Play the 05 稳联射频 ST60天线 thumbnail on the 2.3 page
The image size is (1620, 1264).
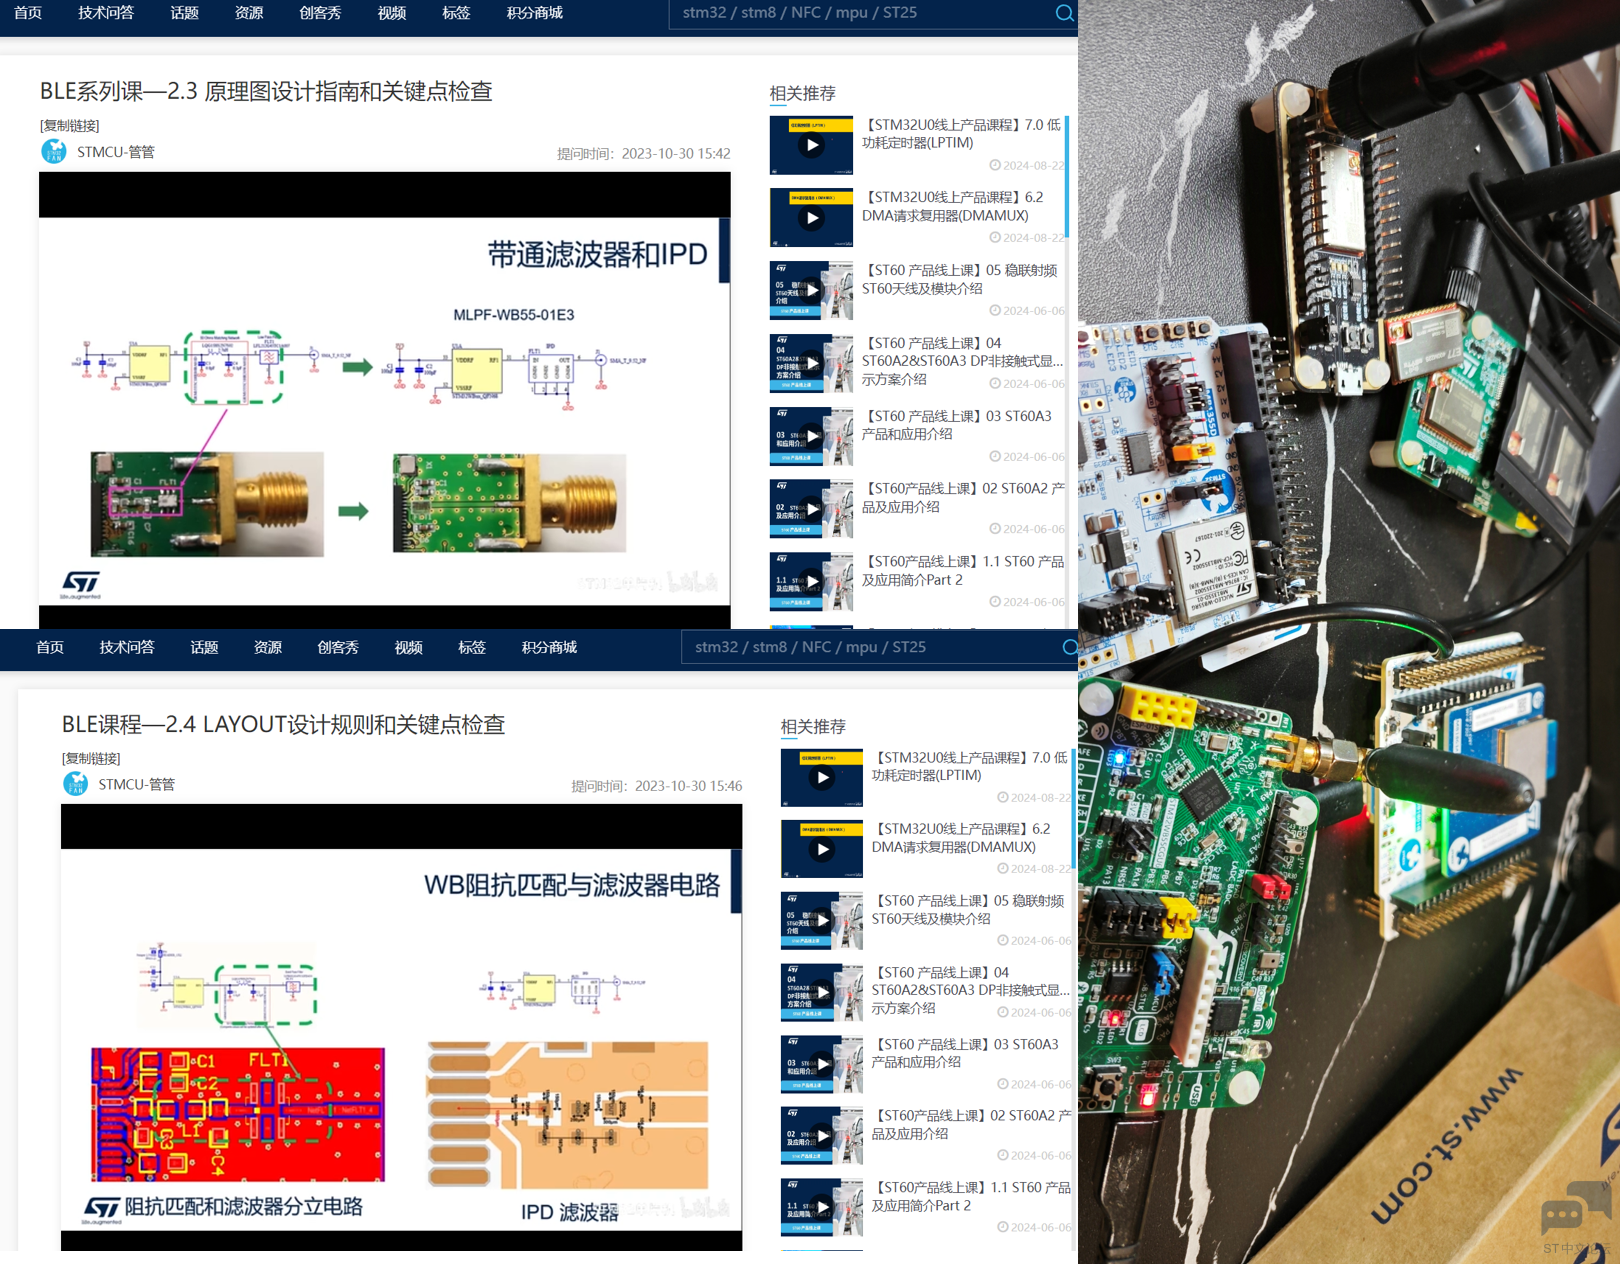[811, 291]
